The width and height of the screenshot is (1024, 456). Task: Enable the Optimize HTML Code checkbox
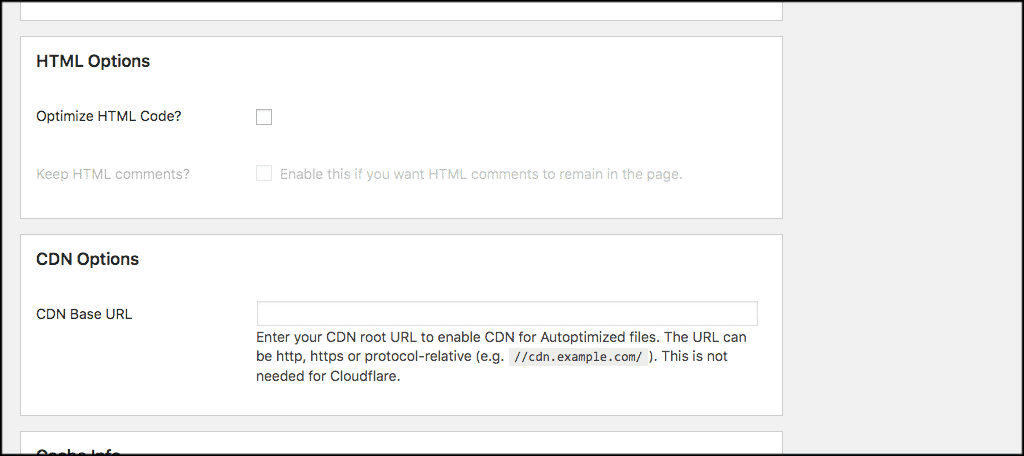coord(264,117)
